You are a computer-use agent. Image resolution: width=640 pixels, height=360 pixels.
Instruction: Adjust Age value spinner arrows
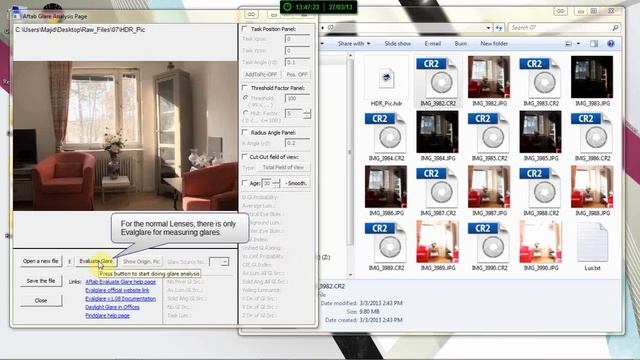point(276,183)
